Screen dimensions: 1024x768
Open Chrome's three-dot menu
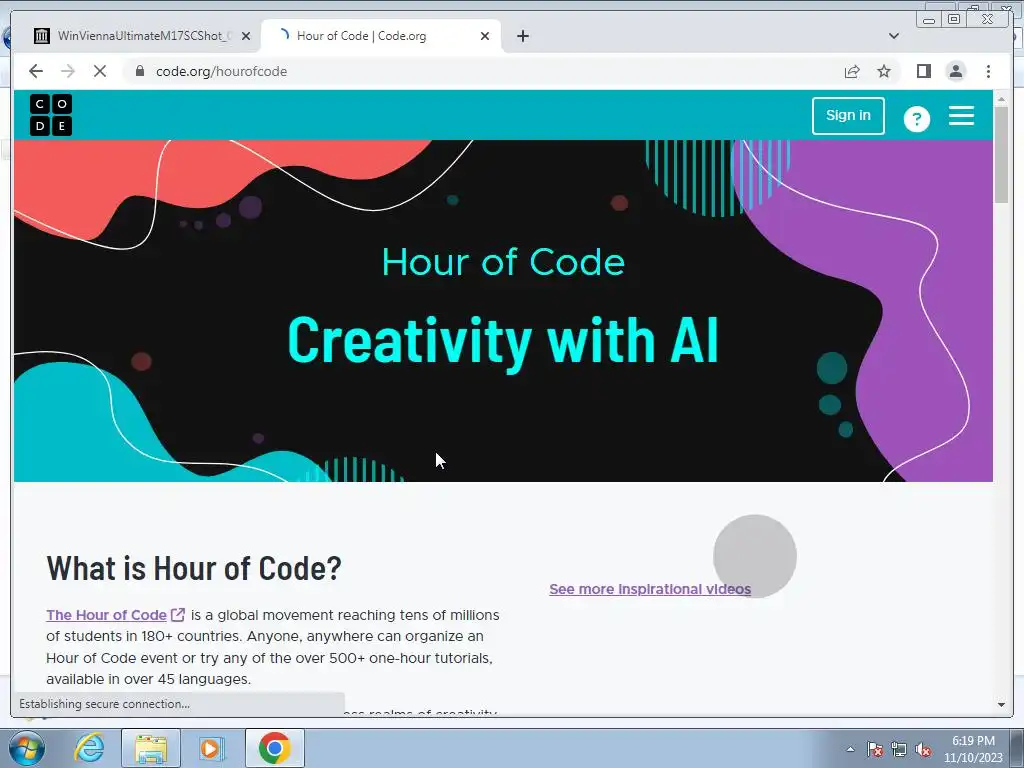pos(988,71)
